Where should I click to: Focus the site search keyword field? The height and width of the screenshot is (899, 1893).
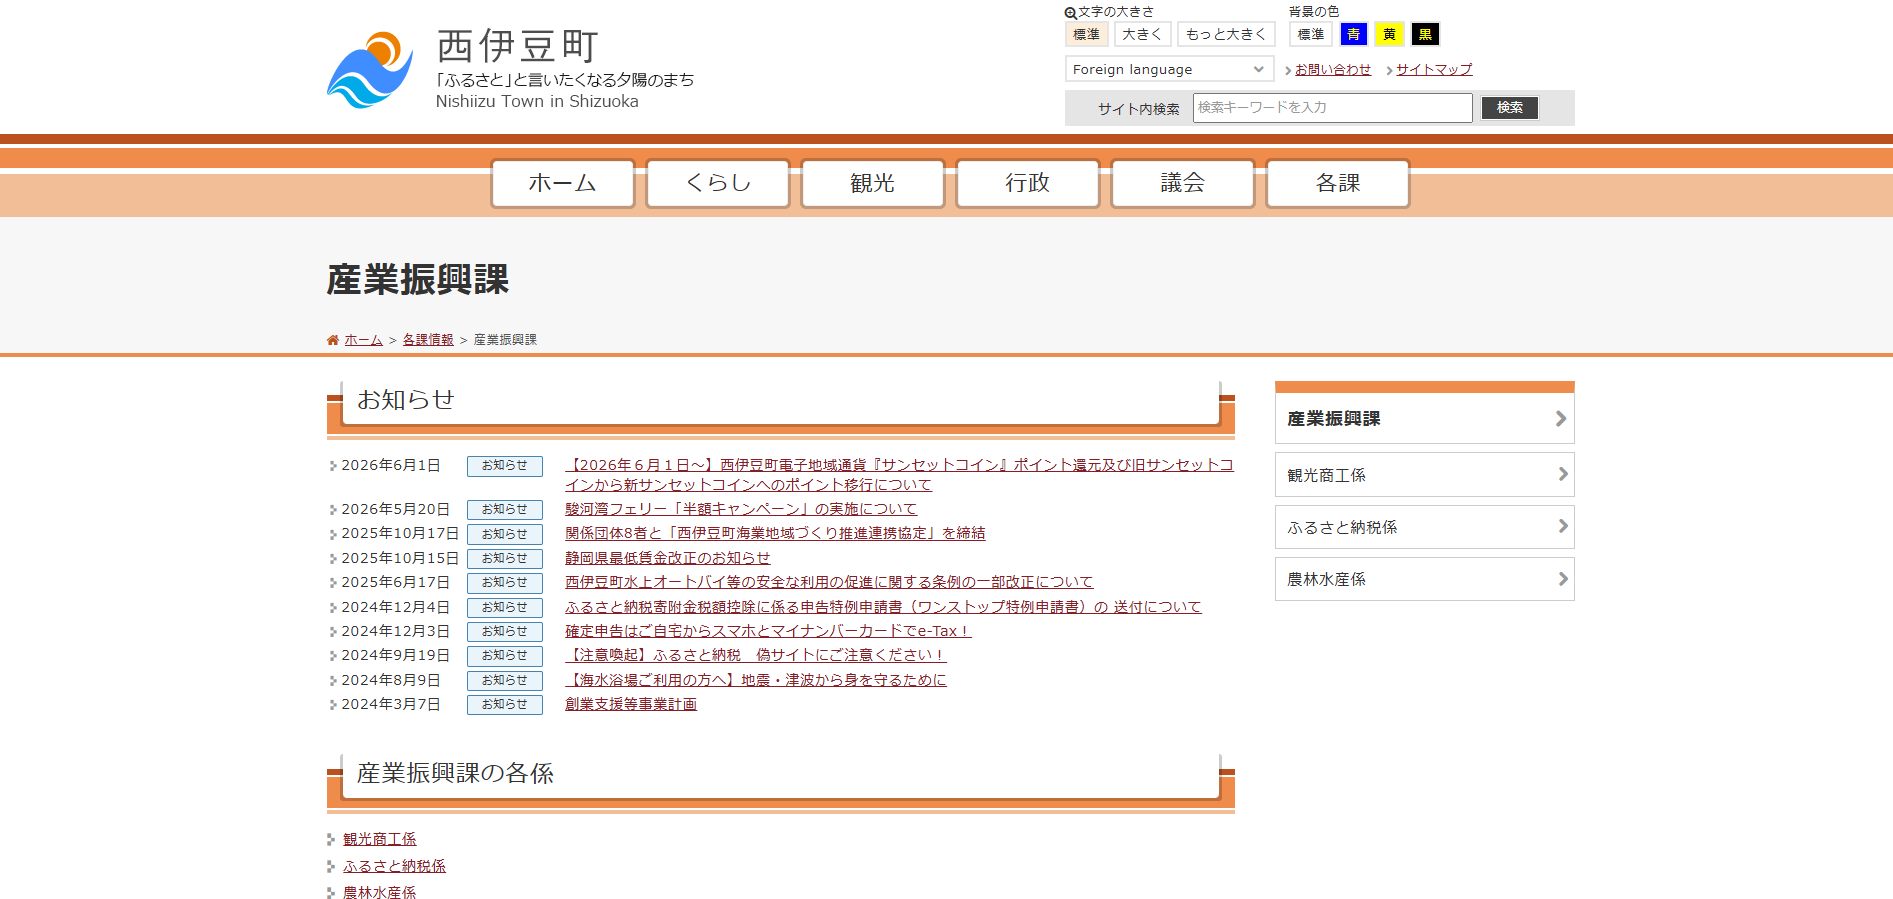click(1333, 108)
